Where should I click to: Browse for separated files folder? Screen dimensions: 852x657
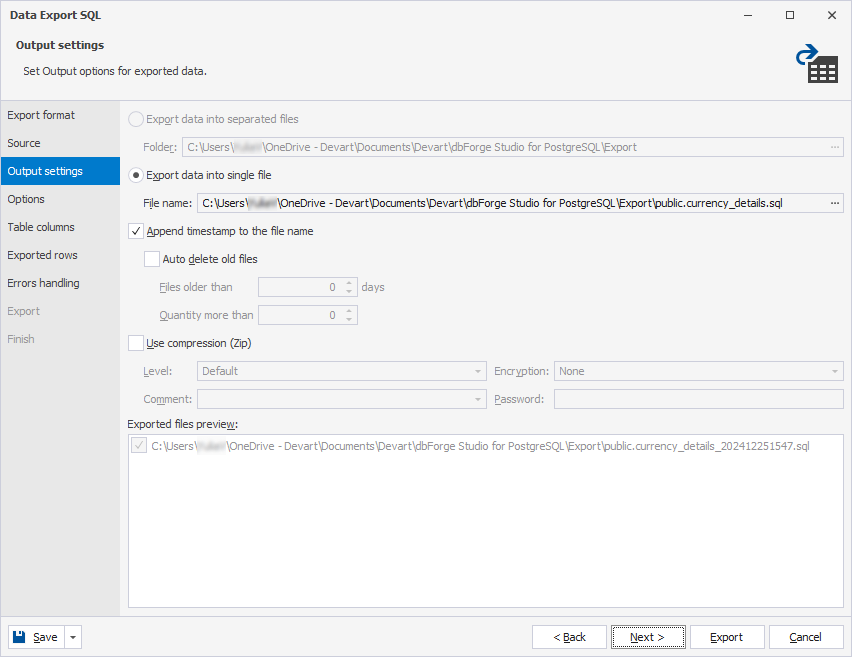(x=835, y=147)
